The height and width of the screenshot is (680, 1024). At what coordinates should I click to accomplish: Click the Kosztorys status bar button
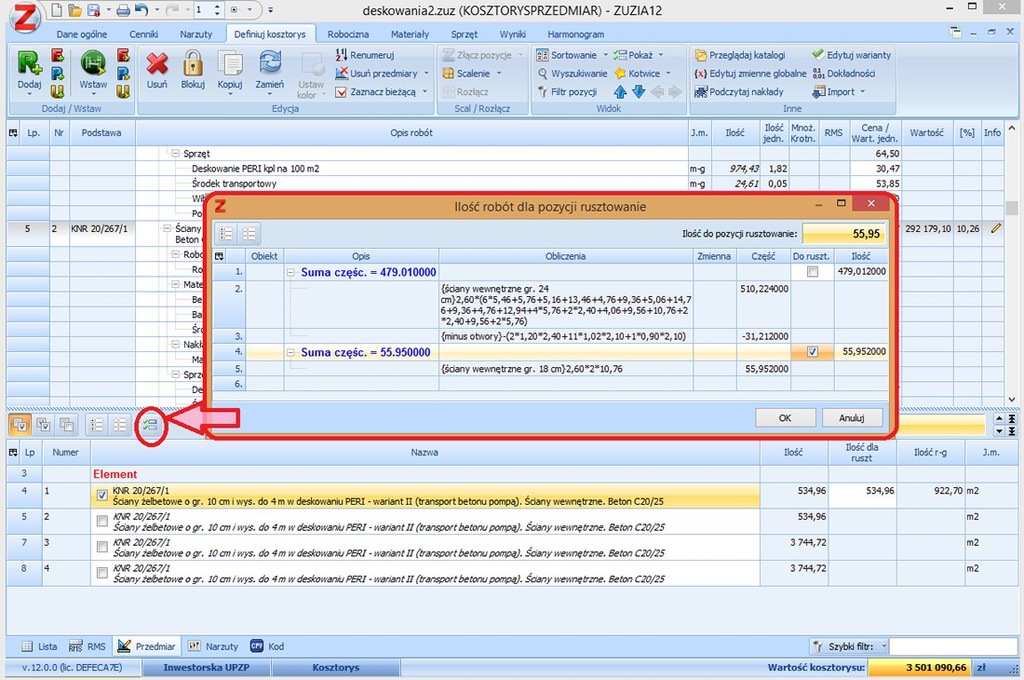336,668
